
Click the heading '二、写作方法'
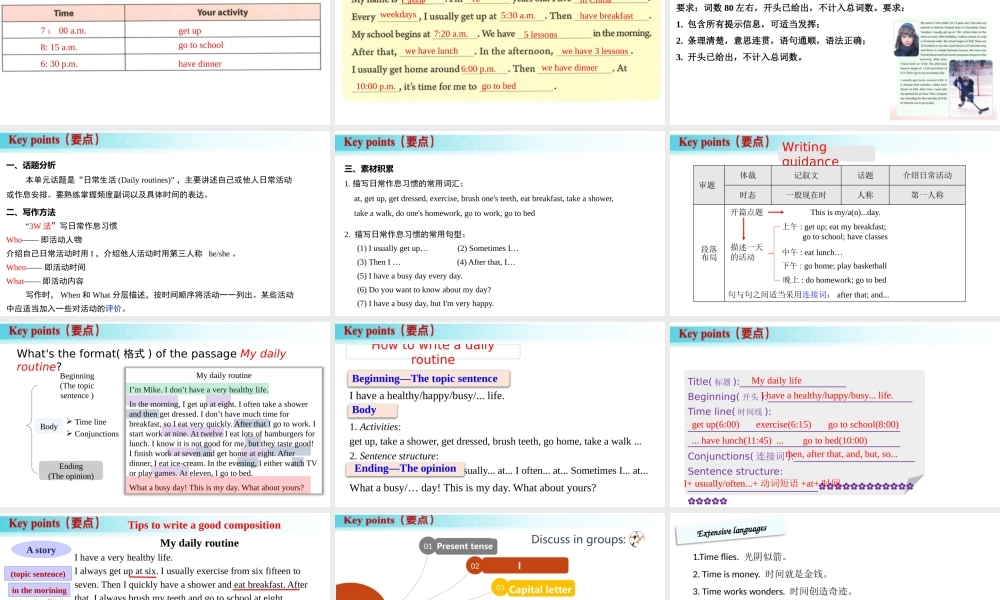click(31, 212)
